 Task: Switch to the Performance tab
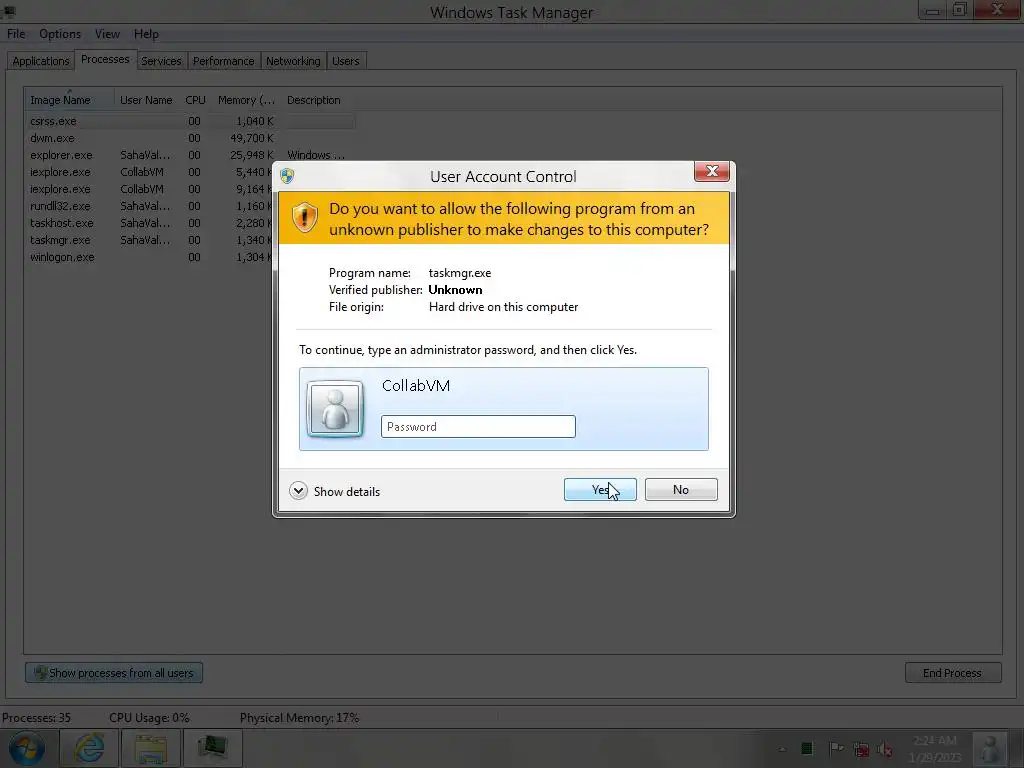(x=223, y=61)
